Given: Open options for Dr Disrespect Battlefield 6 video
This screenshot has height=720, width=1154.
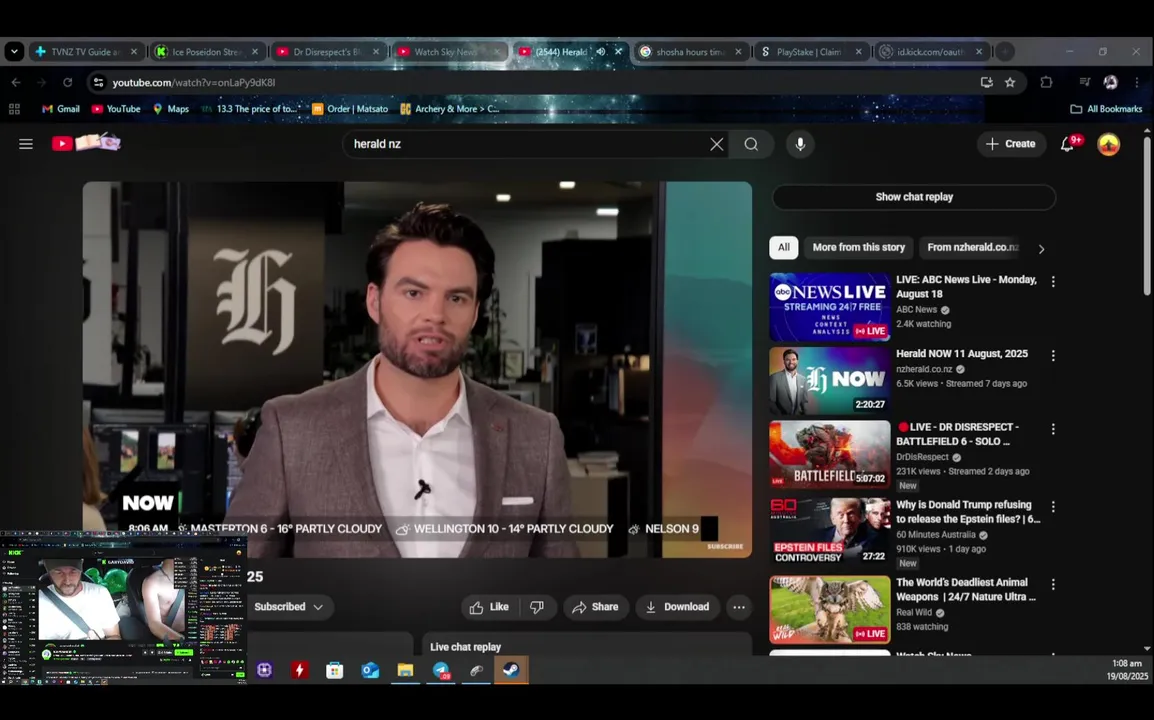Looking at the screenshot, I should (x=1053, y=429).
